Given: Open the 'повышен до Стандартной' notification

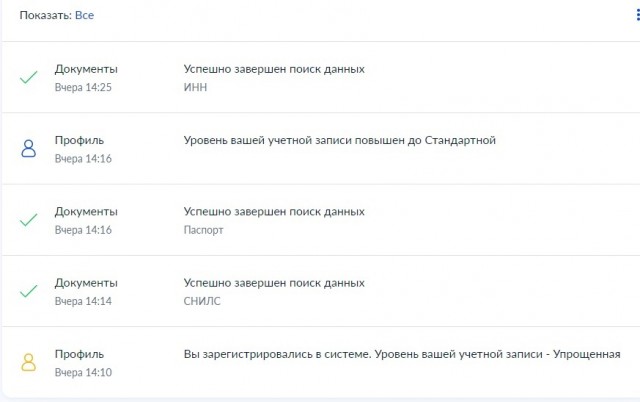Looking at the screenshot, I should pyautogui.click(x=320, y=149).
